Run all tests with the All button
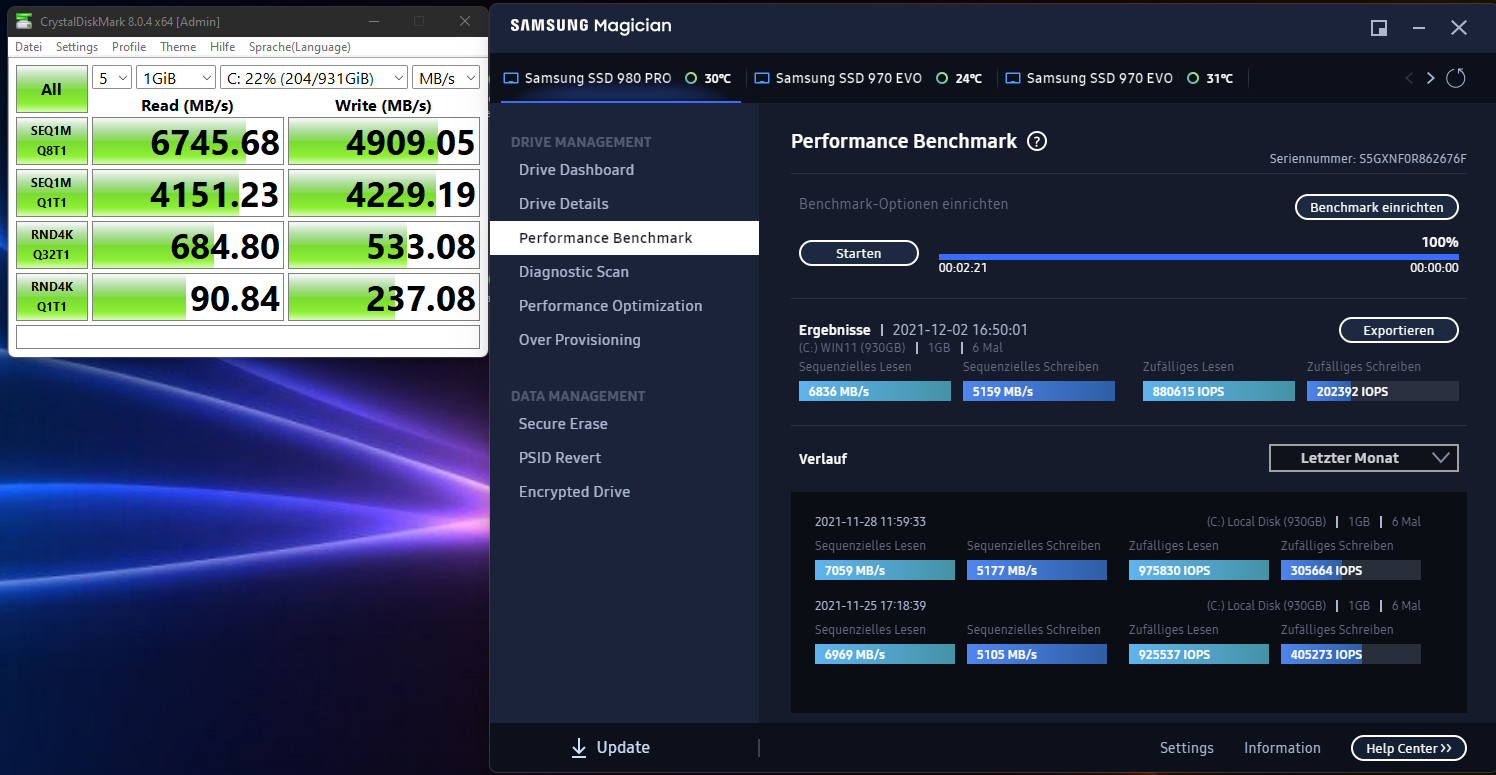Image resolution: width=1496 pixels, height=775 pixels. (52, 90)
